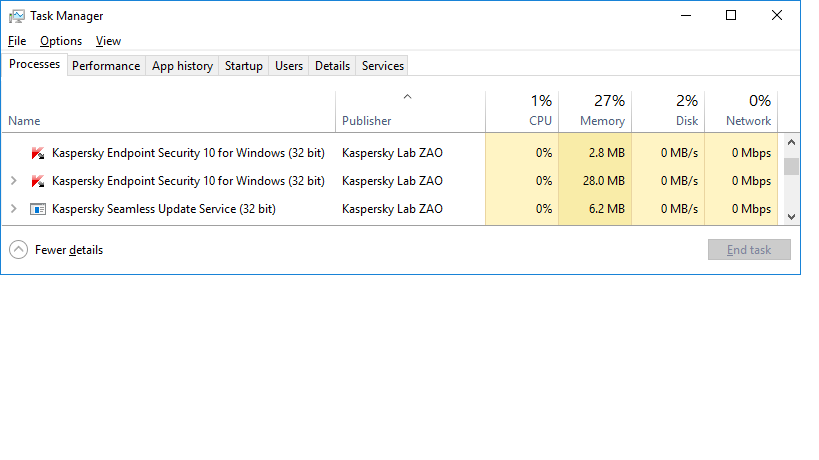
Task: Expand the Kaspersky Seamless Update Service process
Action: point(13,209)
